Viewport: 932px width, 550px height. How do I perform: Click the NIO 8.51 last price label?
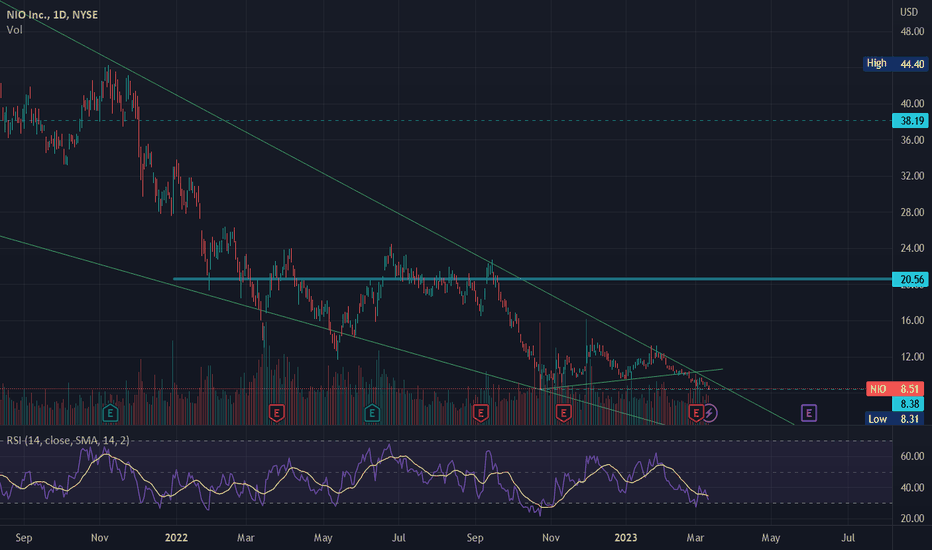pyautogui.click(x=895, y=389)
